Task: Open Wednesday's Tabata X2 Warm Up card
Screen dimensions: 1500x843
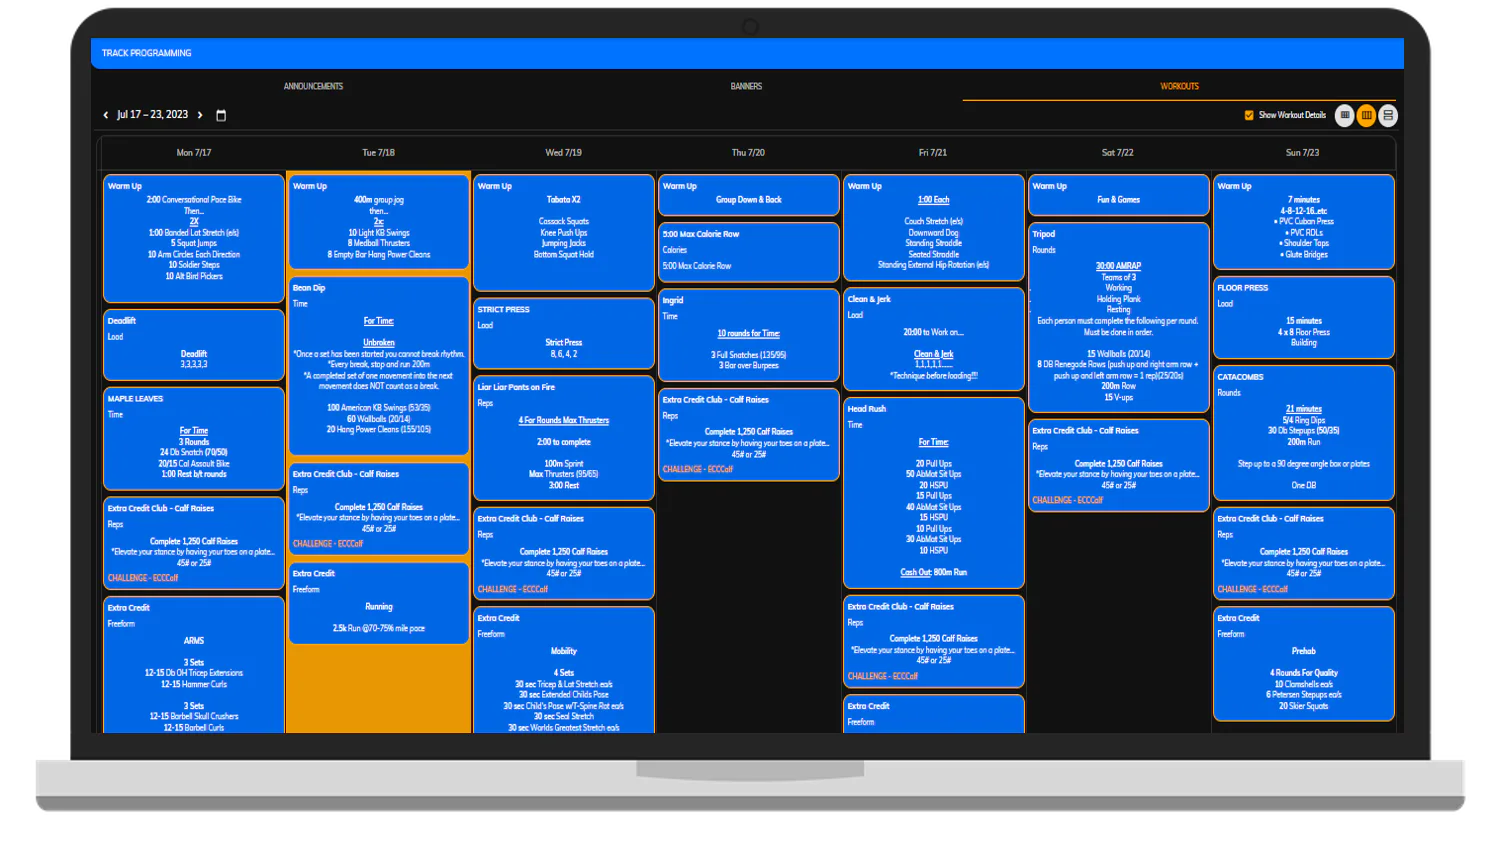Action: 564,233
